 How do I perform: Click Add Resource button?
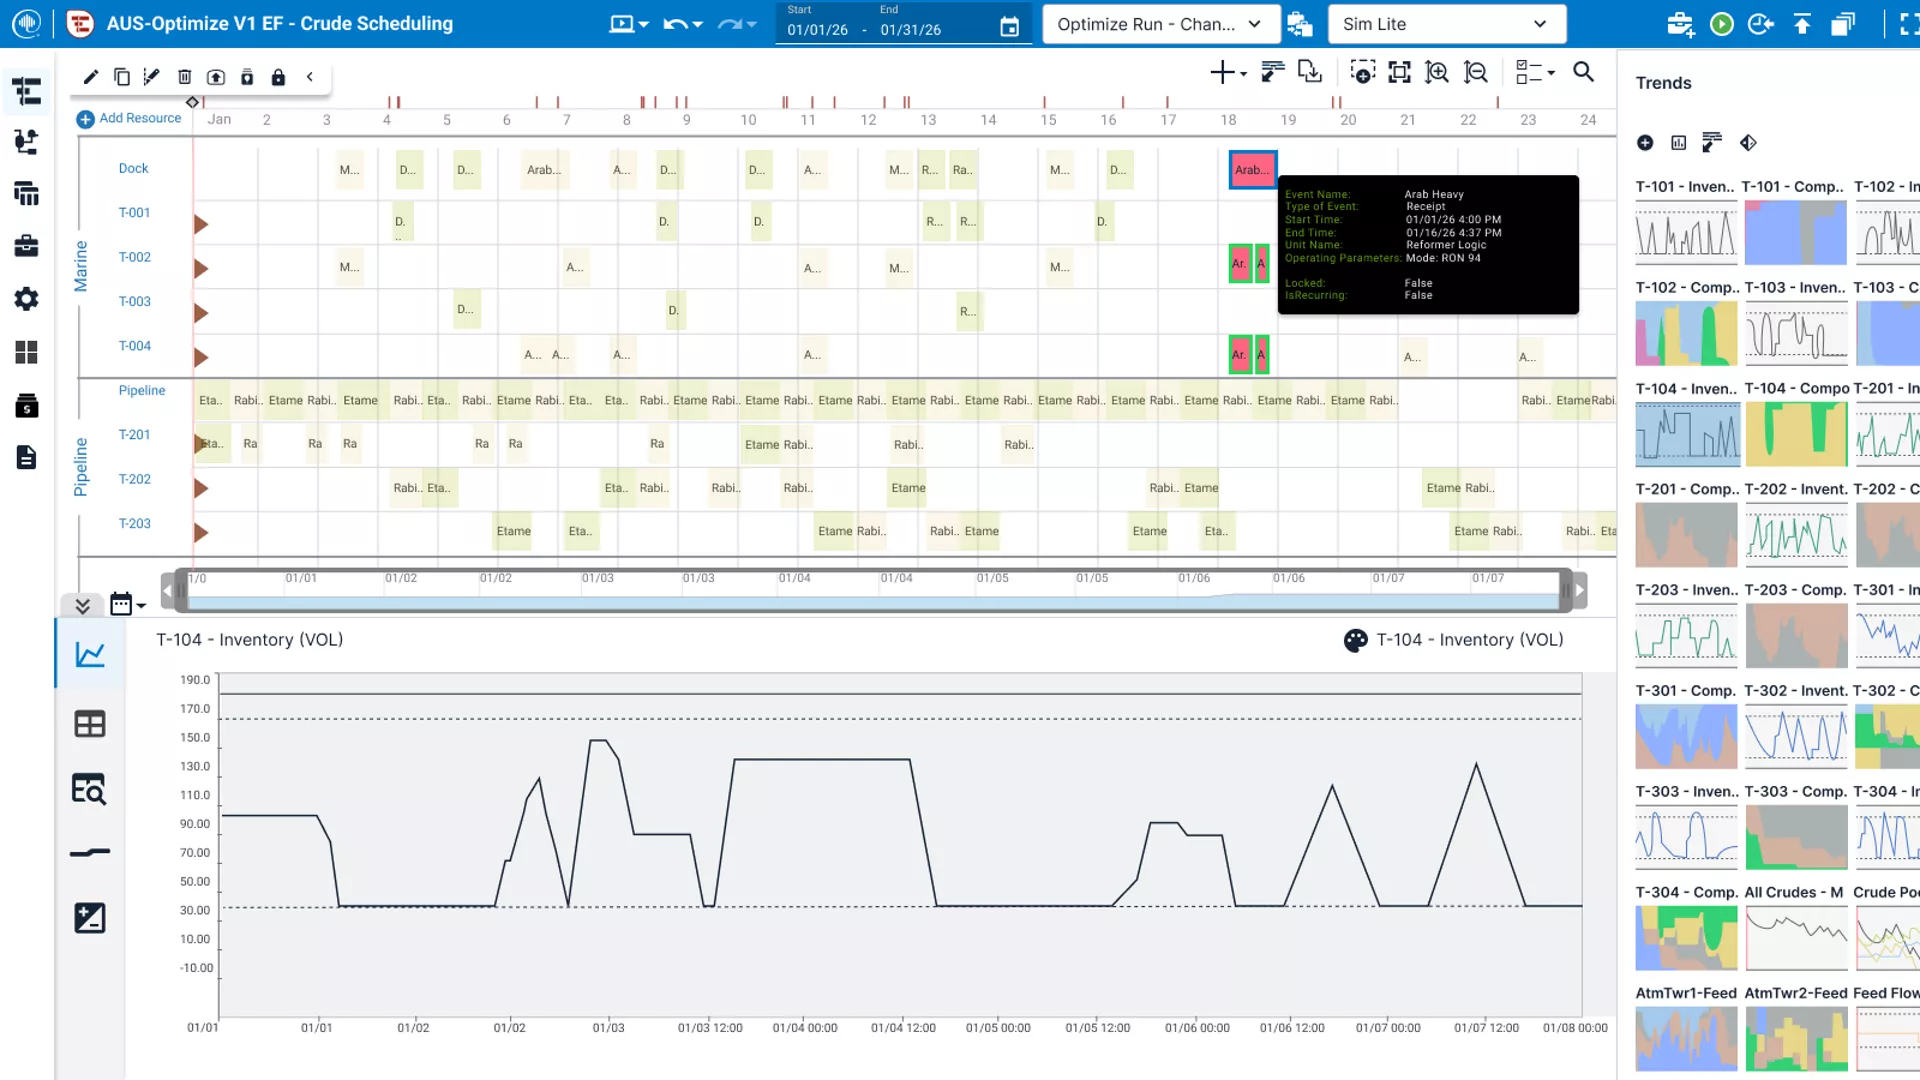click(129, 118)
